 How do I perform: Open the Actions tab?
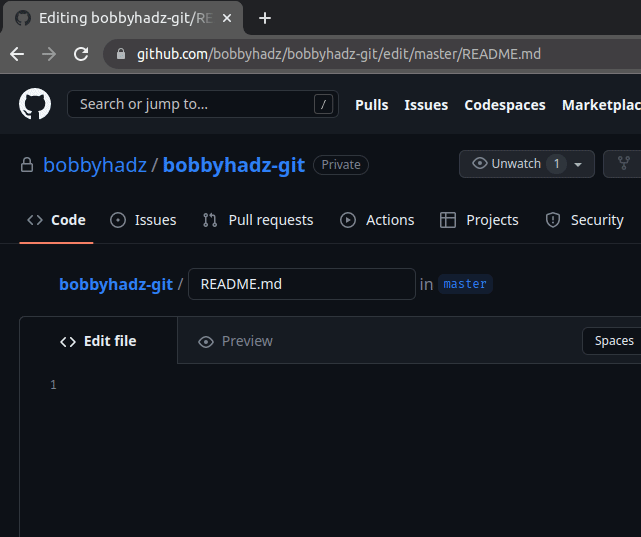click(x=377, y=220)
